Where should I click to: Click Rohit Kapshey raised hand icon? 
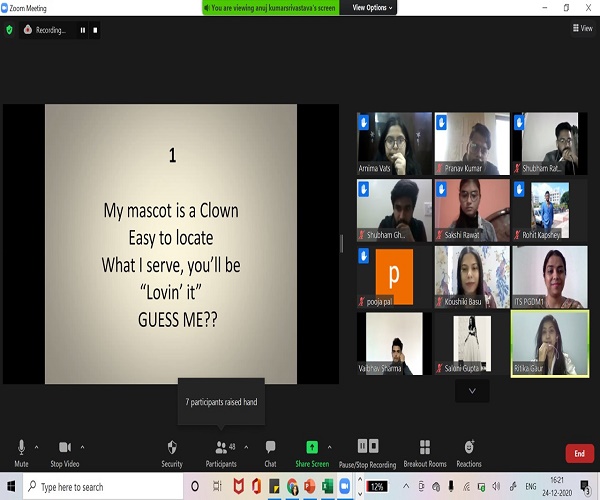click(x=519, y=189)
